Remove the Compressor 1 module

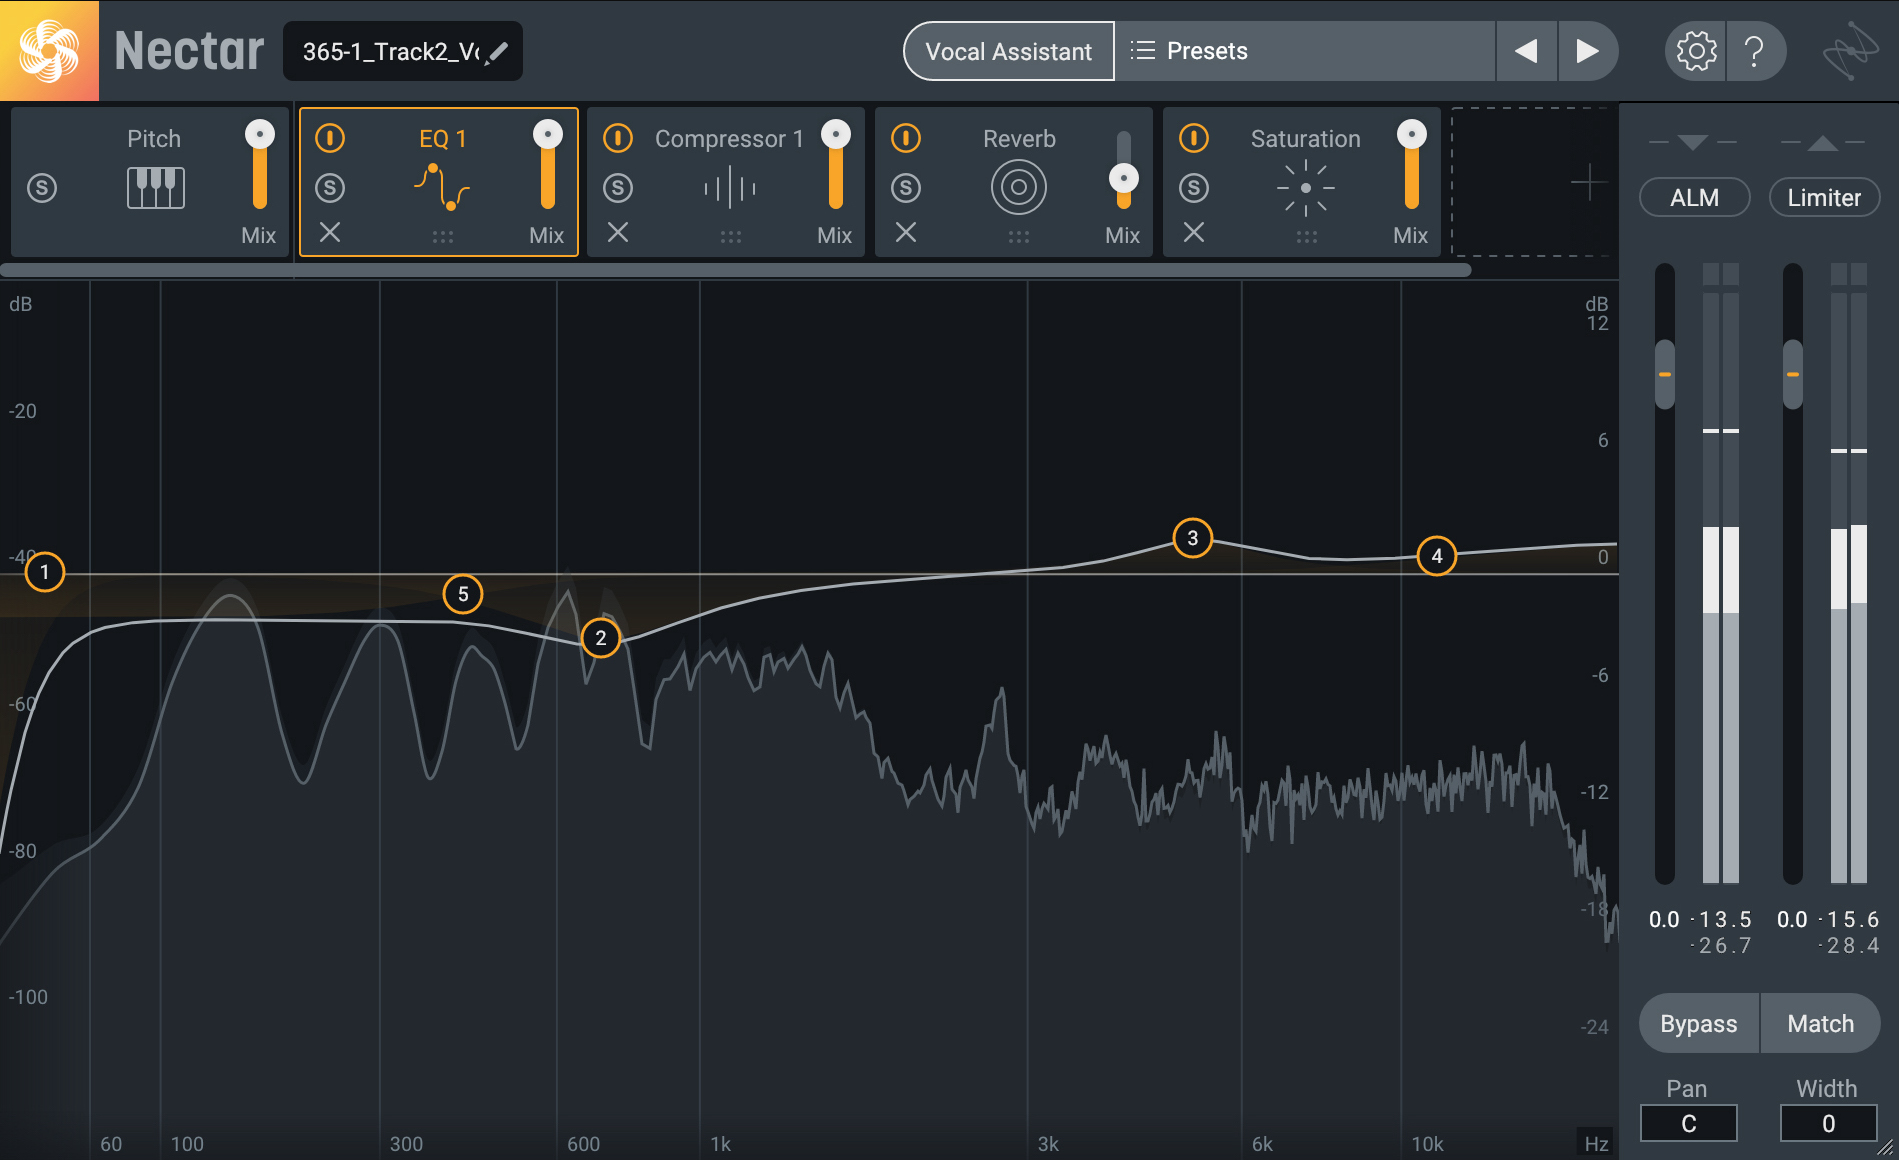pos(618,233)
